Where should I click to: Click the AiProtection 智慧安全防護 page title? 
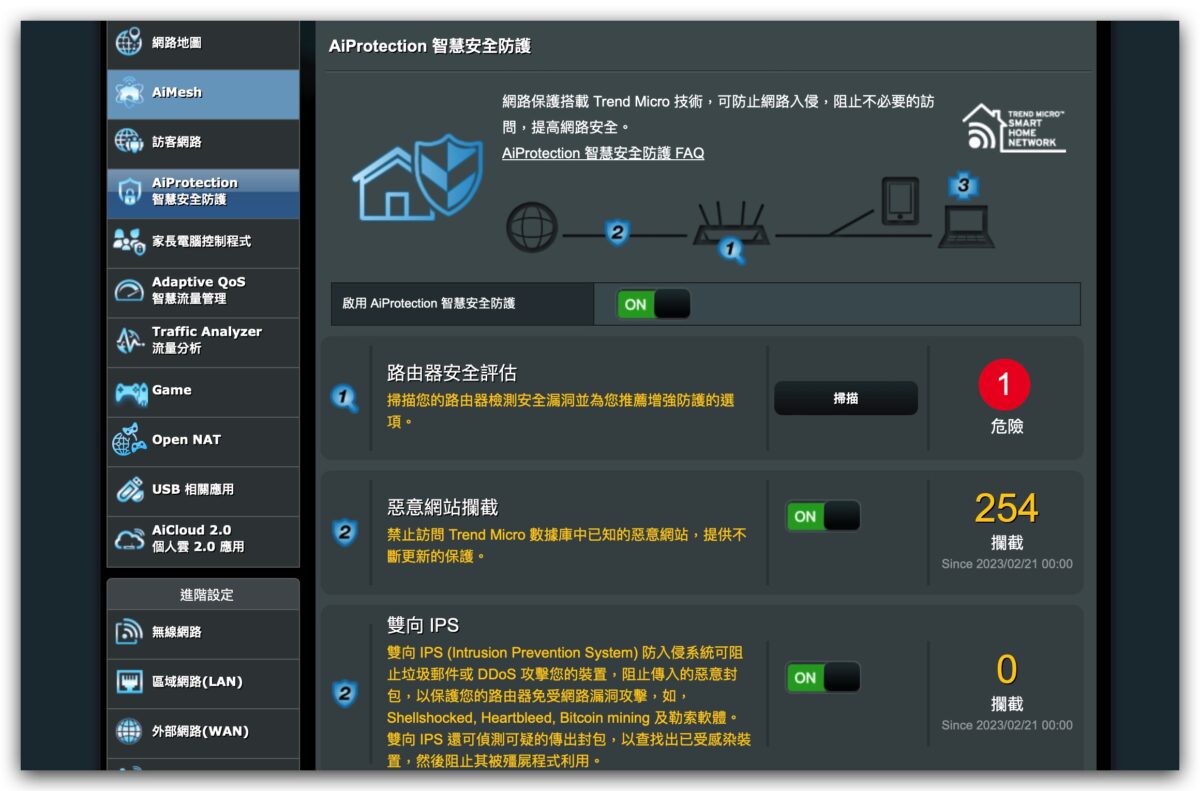pos(430,46)
